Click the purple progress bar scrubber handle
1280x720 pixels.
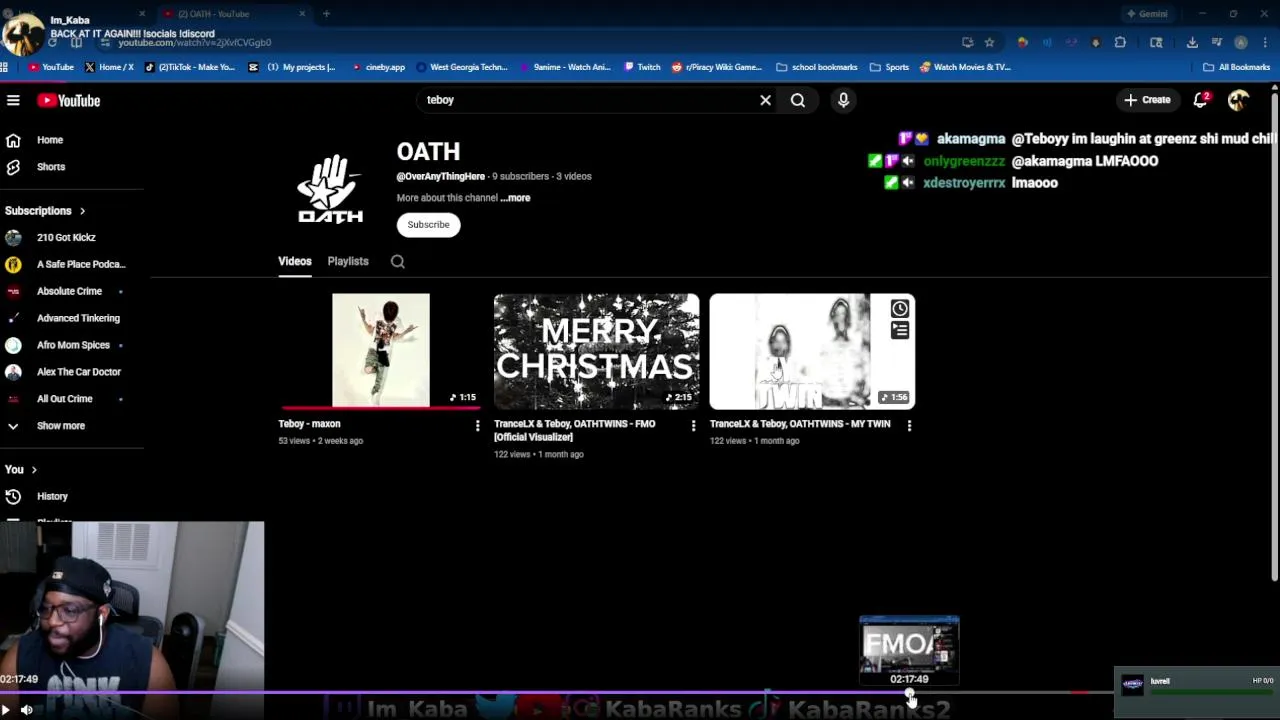(909, 693)
